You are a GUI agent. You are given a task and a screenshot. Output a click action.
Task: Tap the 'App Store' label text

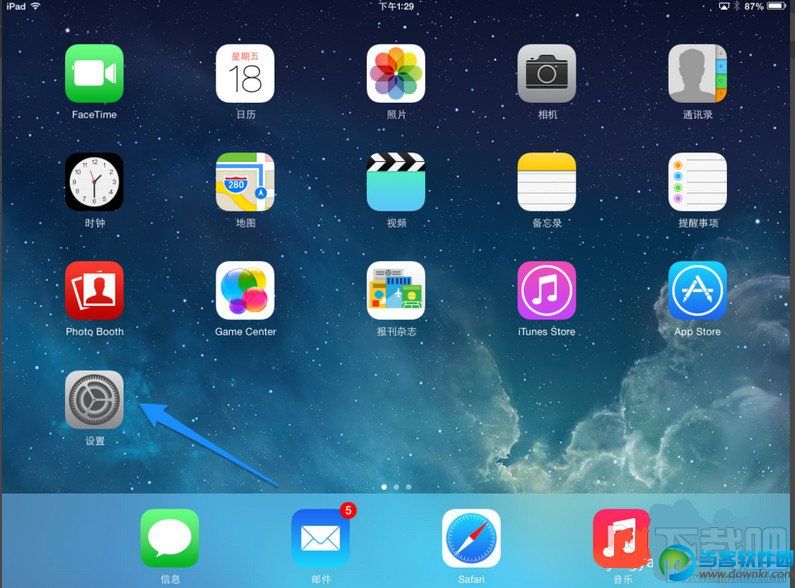tap(698, 332)
